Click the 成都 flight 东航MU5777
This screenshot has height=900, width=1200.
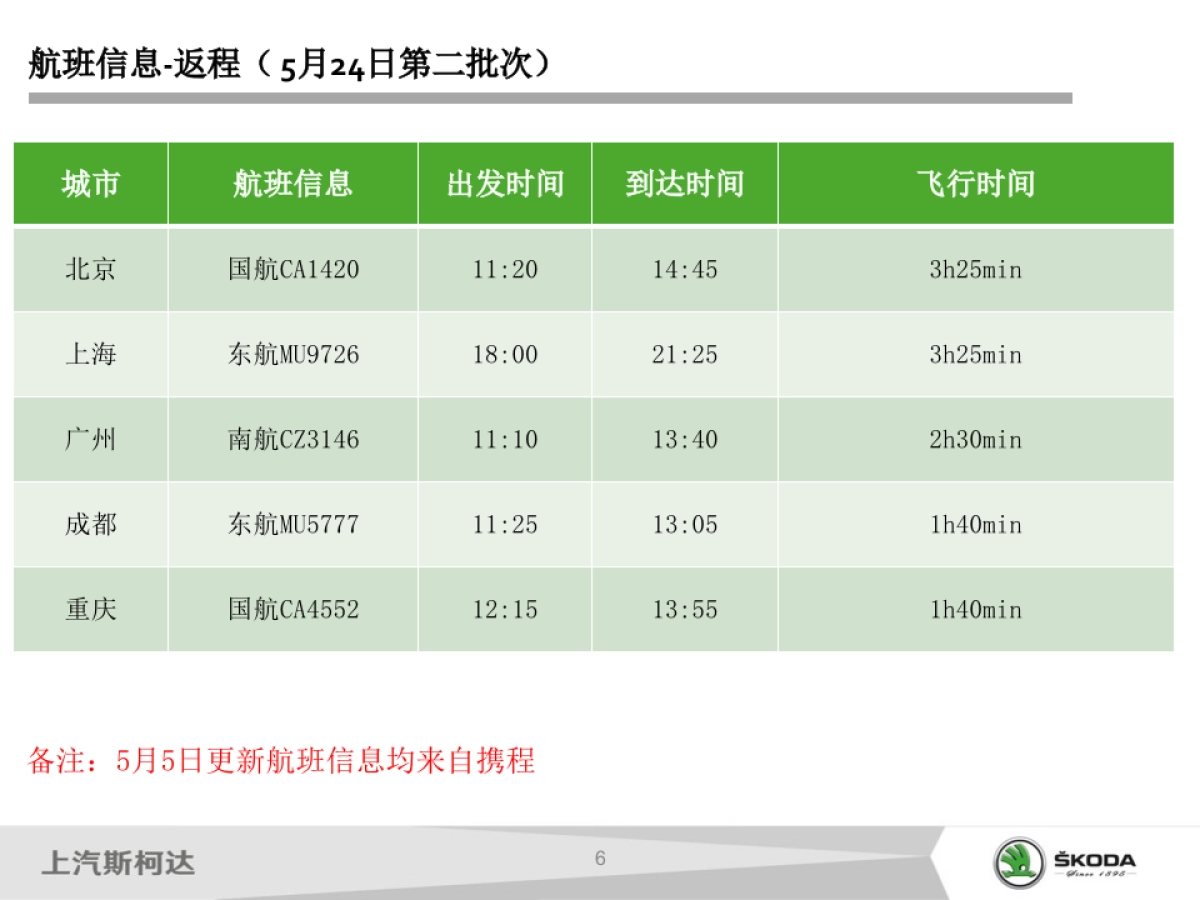[294, 524]
